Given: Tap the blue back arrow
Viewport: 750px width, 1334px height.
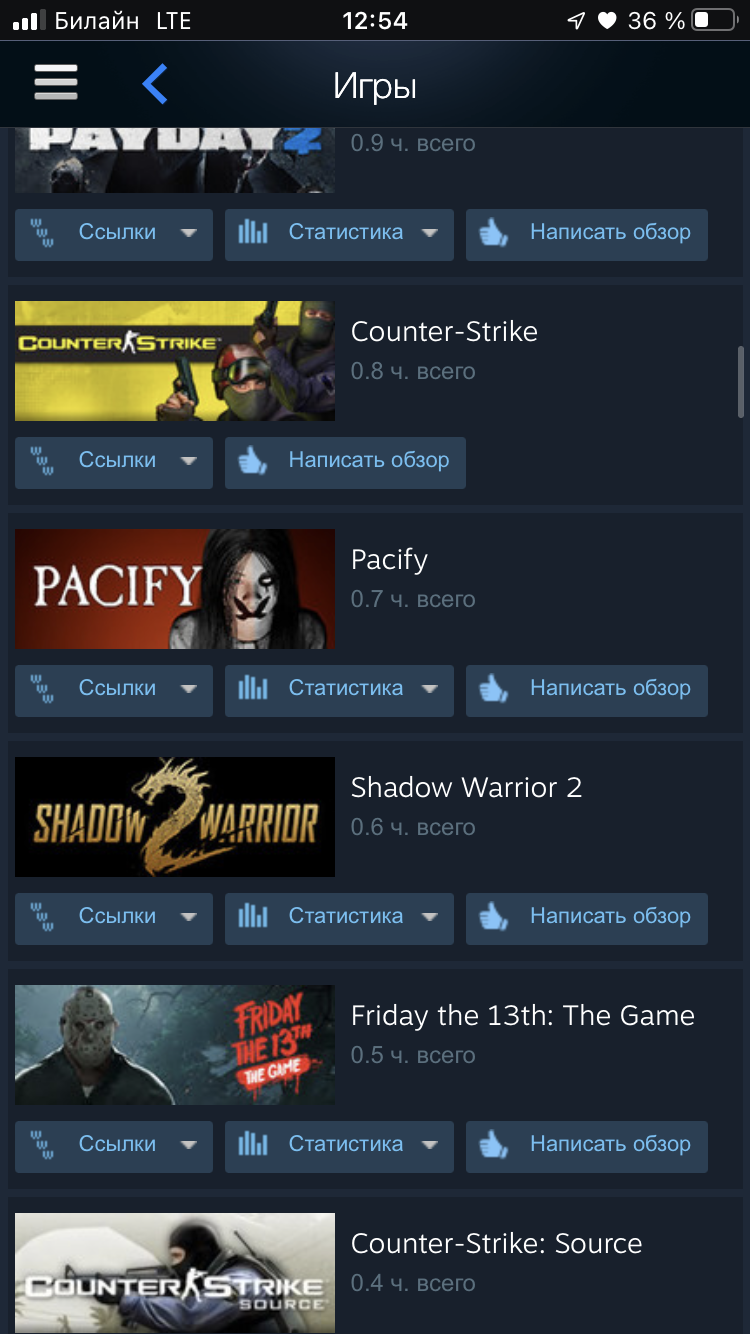Looking at the screenshot, I should pyautogui.click(x=155, y=85).
